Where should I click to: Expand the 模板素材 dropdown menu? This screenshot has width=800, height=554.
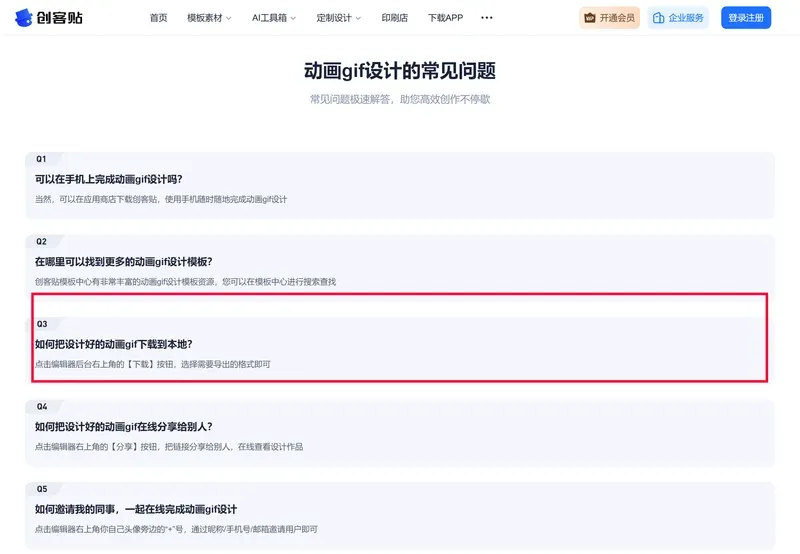209,18
